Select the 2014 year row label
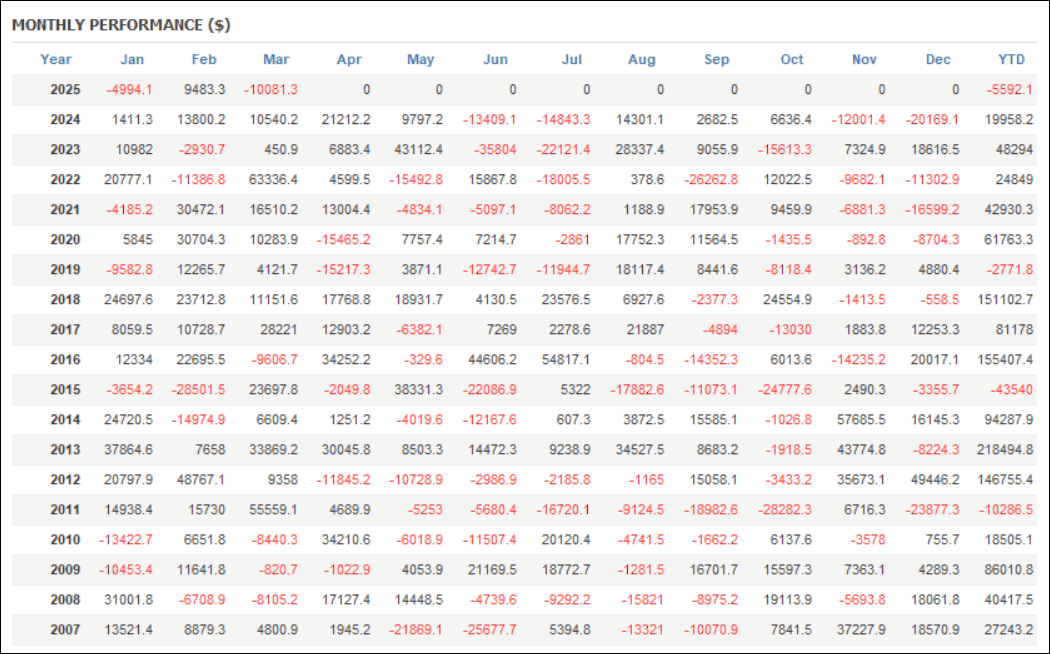1050x654 pixels. pos(65,420)
